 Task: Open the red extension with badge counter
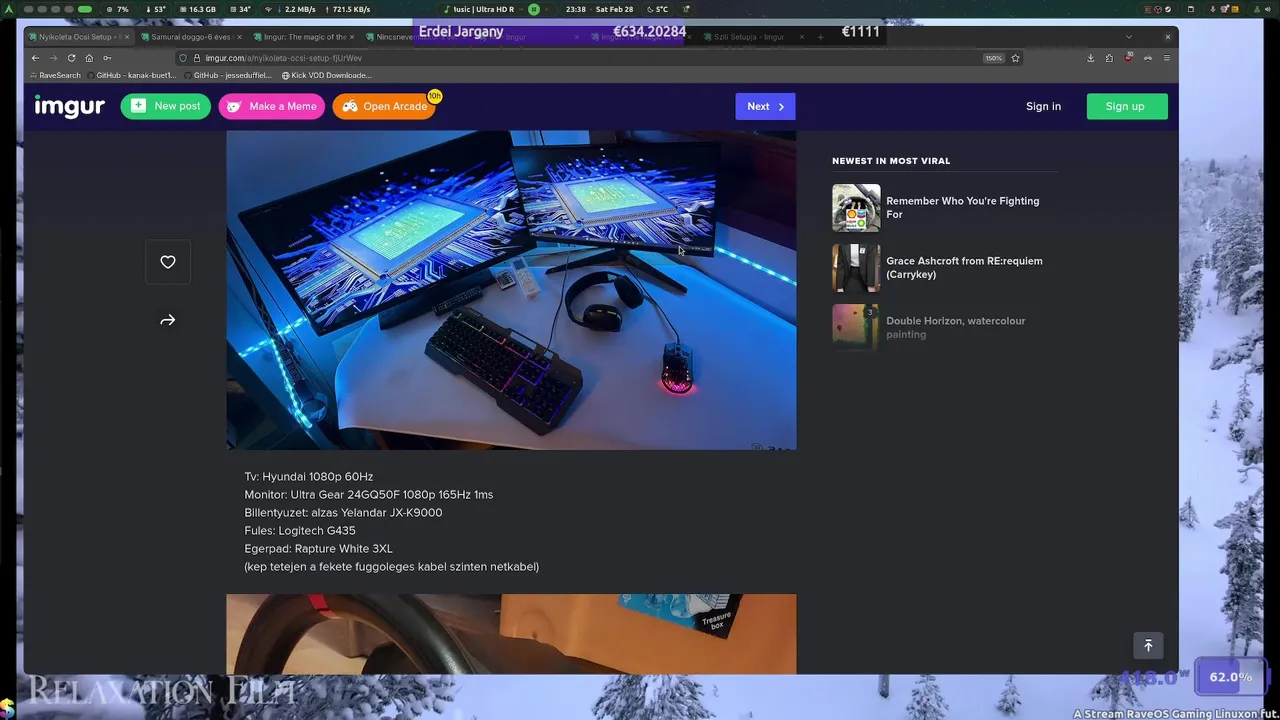[1129, 58]
